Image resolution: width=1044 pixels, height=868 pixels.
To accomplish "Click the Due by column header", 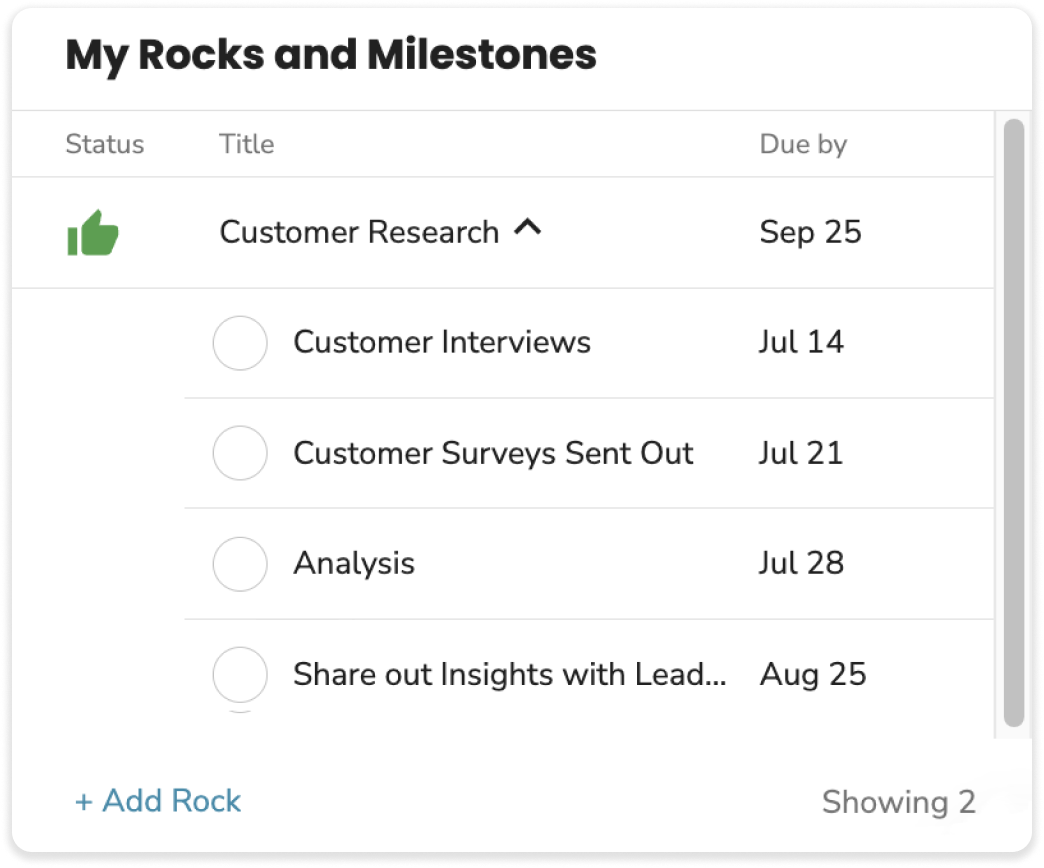I will tap(803, 144).
